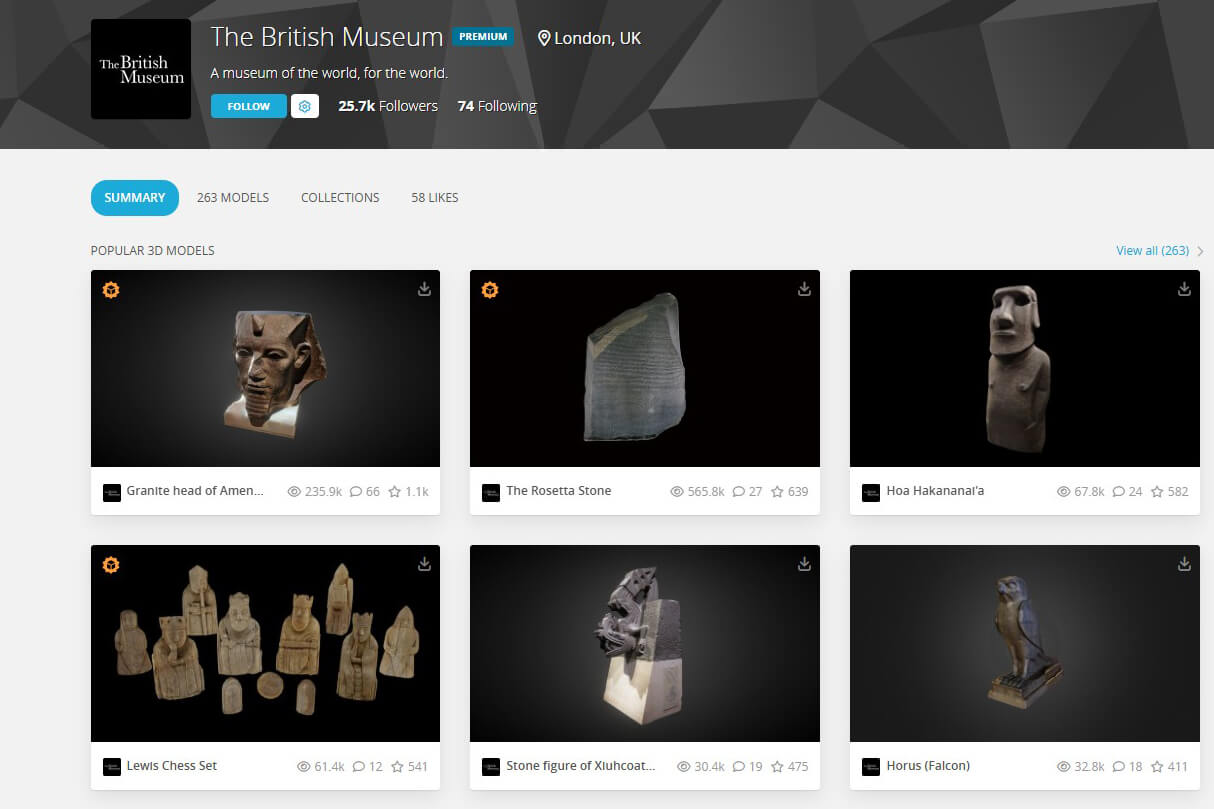Click author avatar on Rosetta Stone card
Image resolution: width=1214 pixels, height=809 pixels.
(491, 492)
